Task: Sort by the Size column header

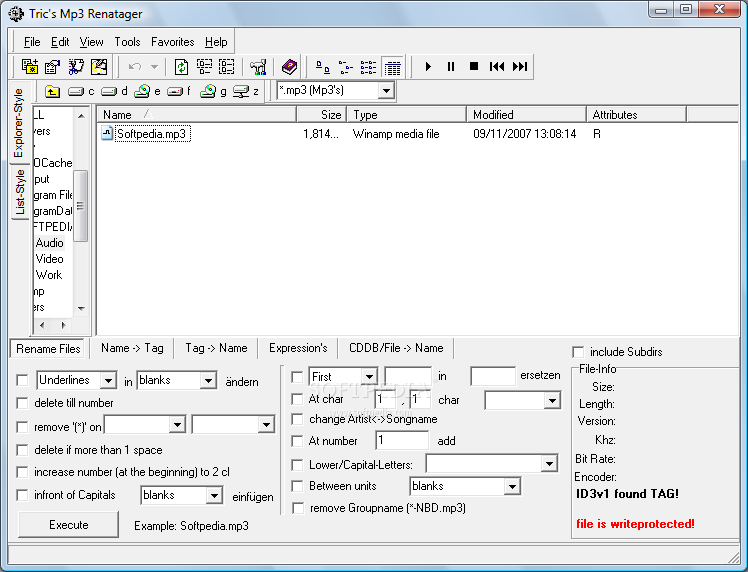Action: pyautogui.click(x=323, y=114)
